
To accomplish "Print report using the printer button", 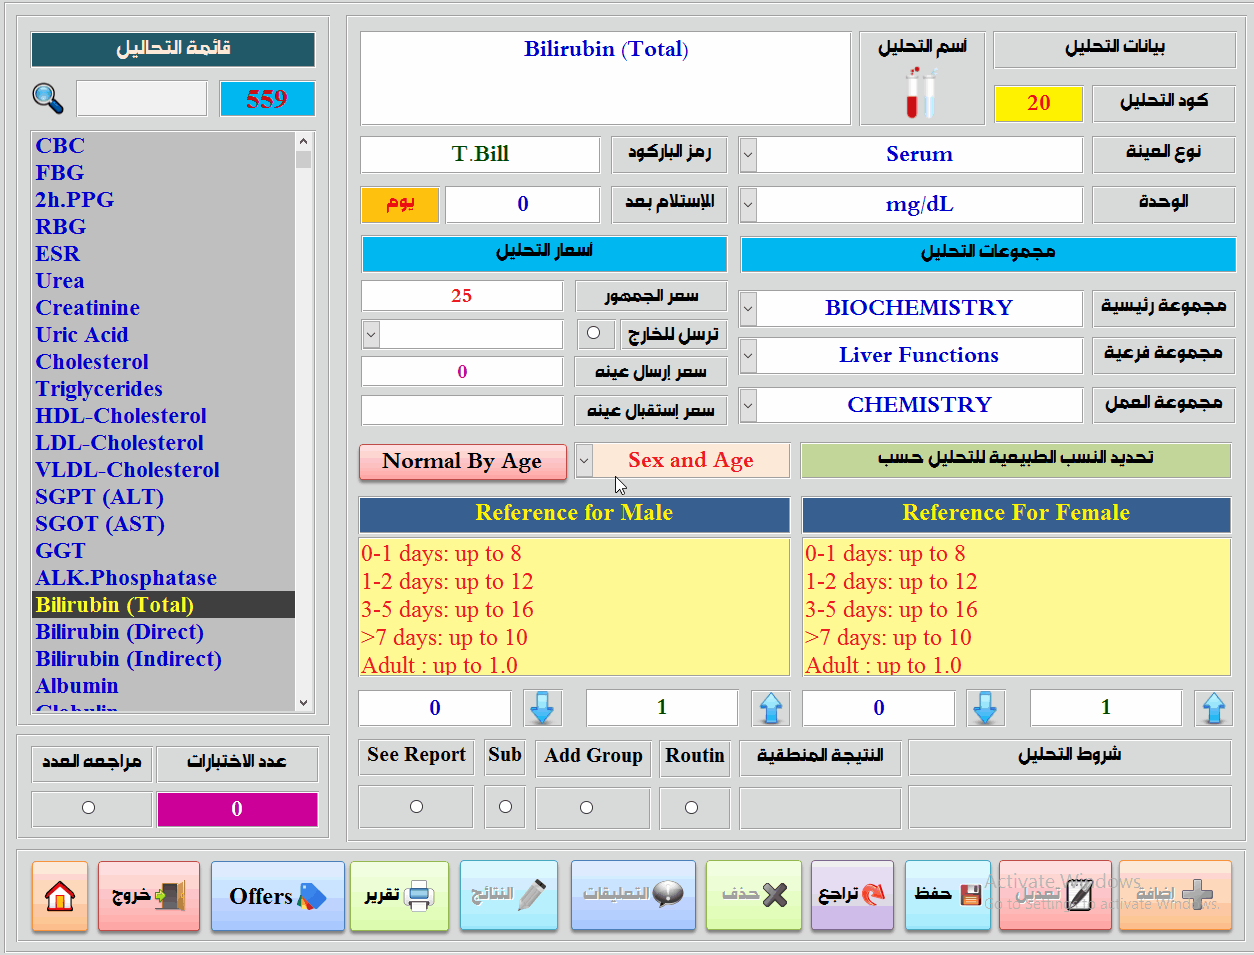I will 399,896.
